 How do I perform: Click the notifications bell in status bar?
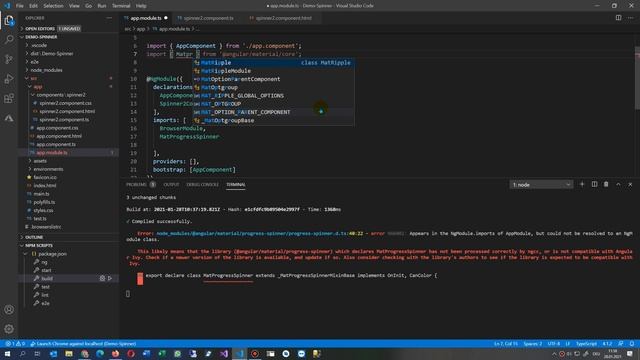[631, 344]
